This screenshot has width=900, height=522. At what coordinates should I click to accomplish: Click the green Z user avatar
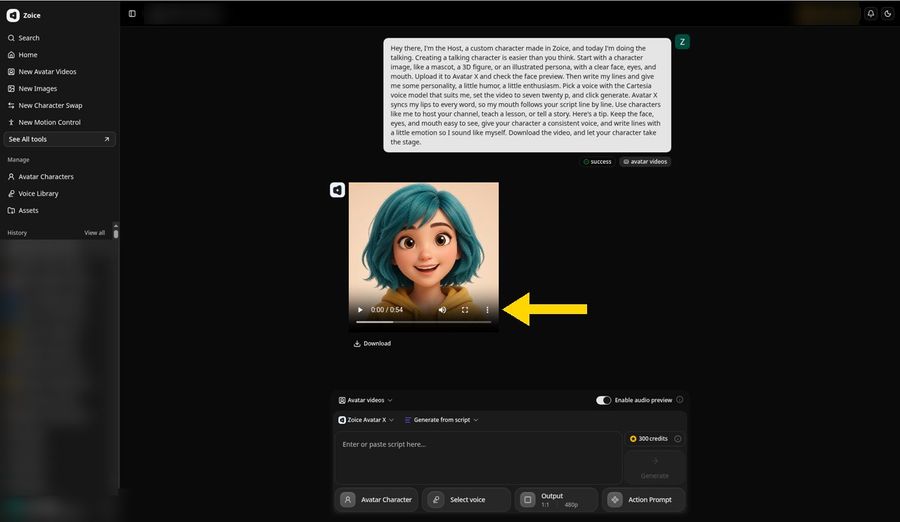coord(682,41)
